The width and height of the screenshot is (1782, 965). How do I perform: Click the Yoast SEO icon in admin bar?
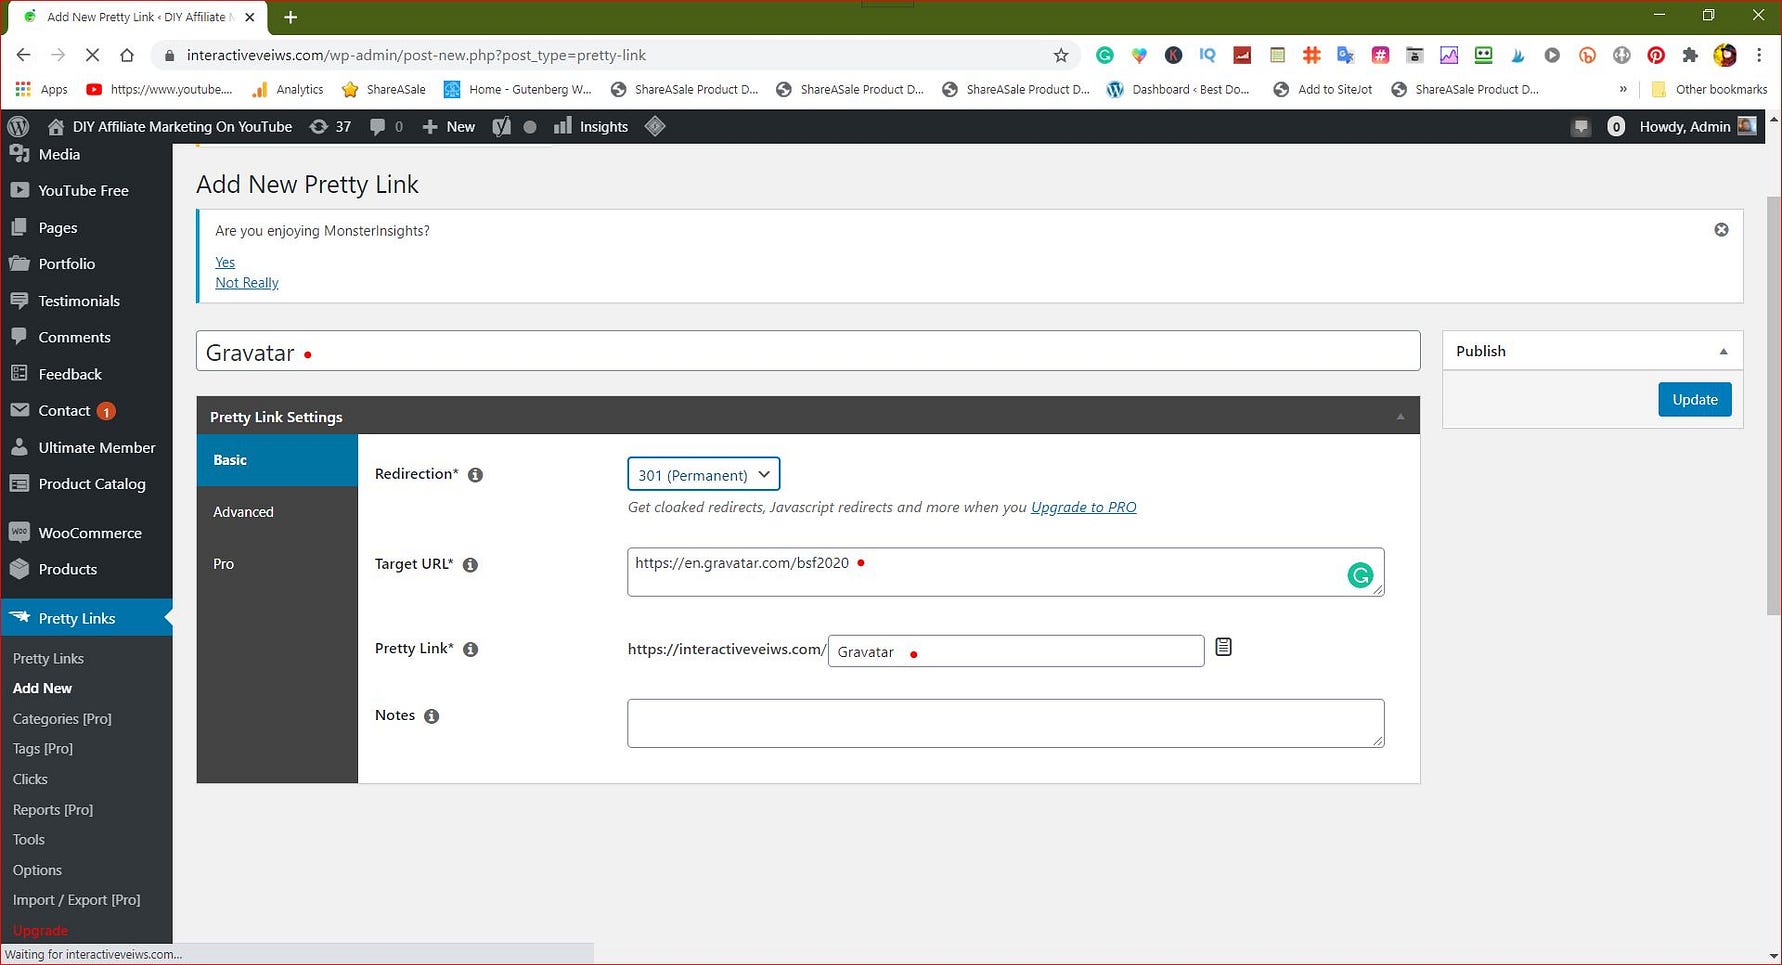(502, 127)
